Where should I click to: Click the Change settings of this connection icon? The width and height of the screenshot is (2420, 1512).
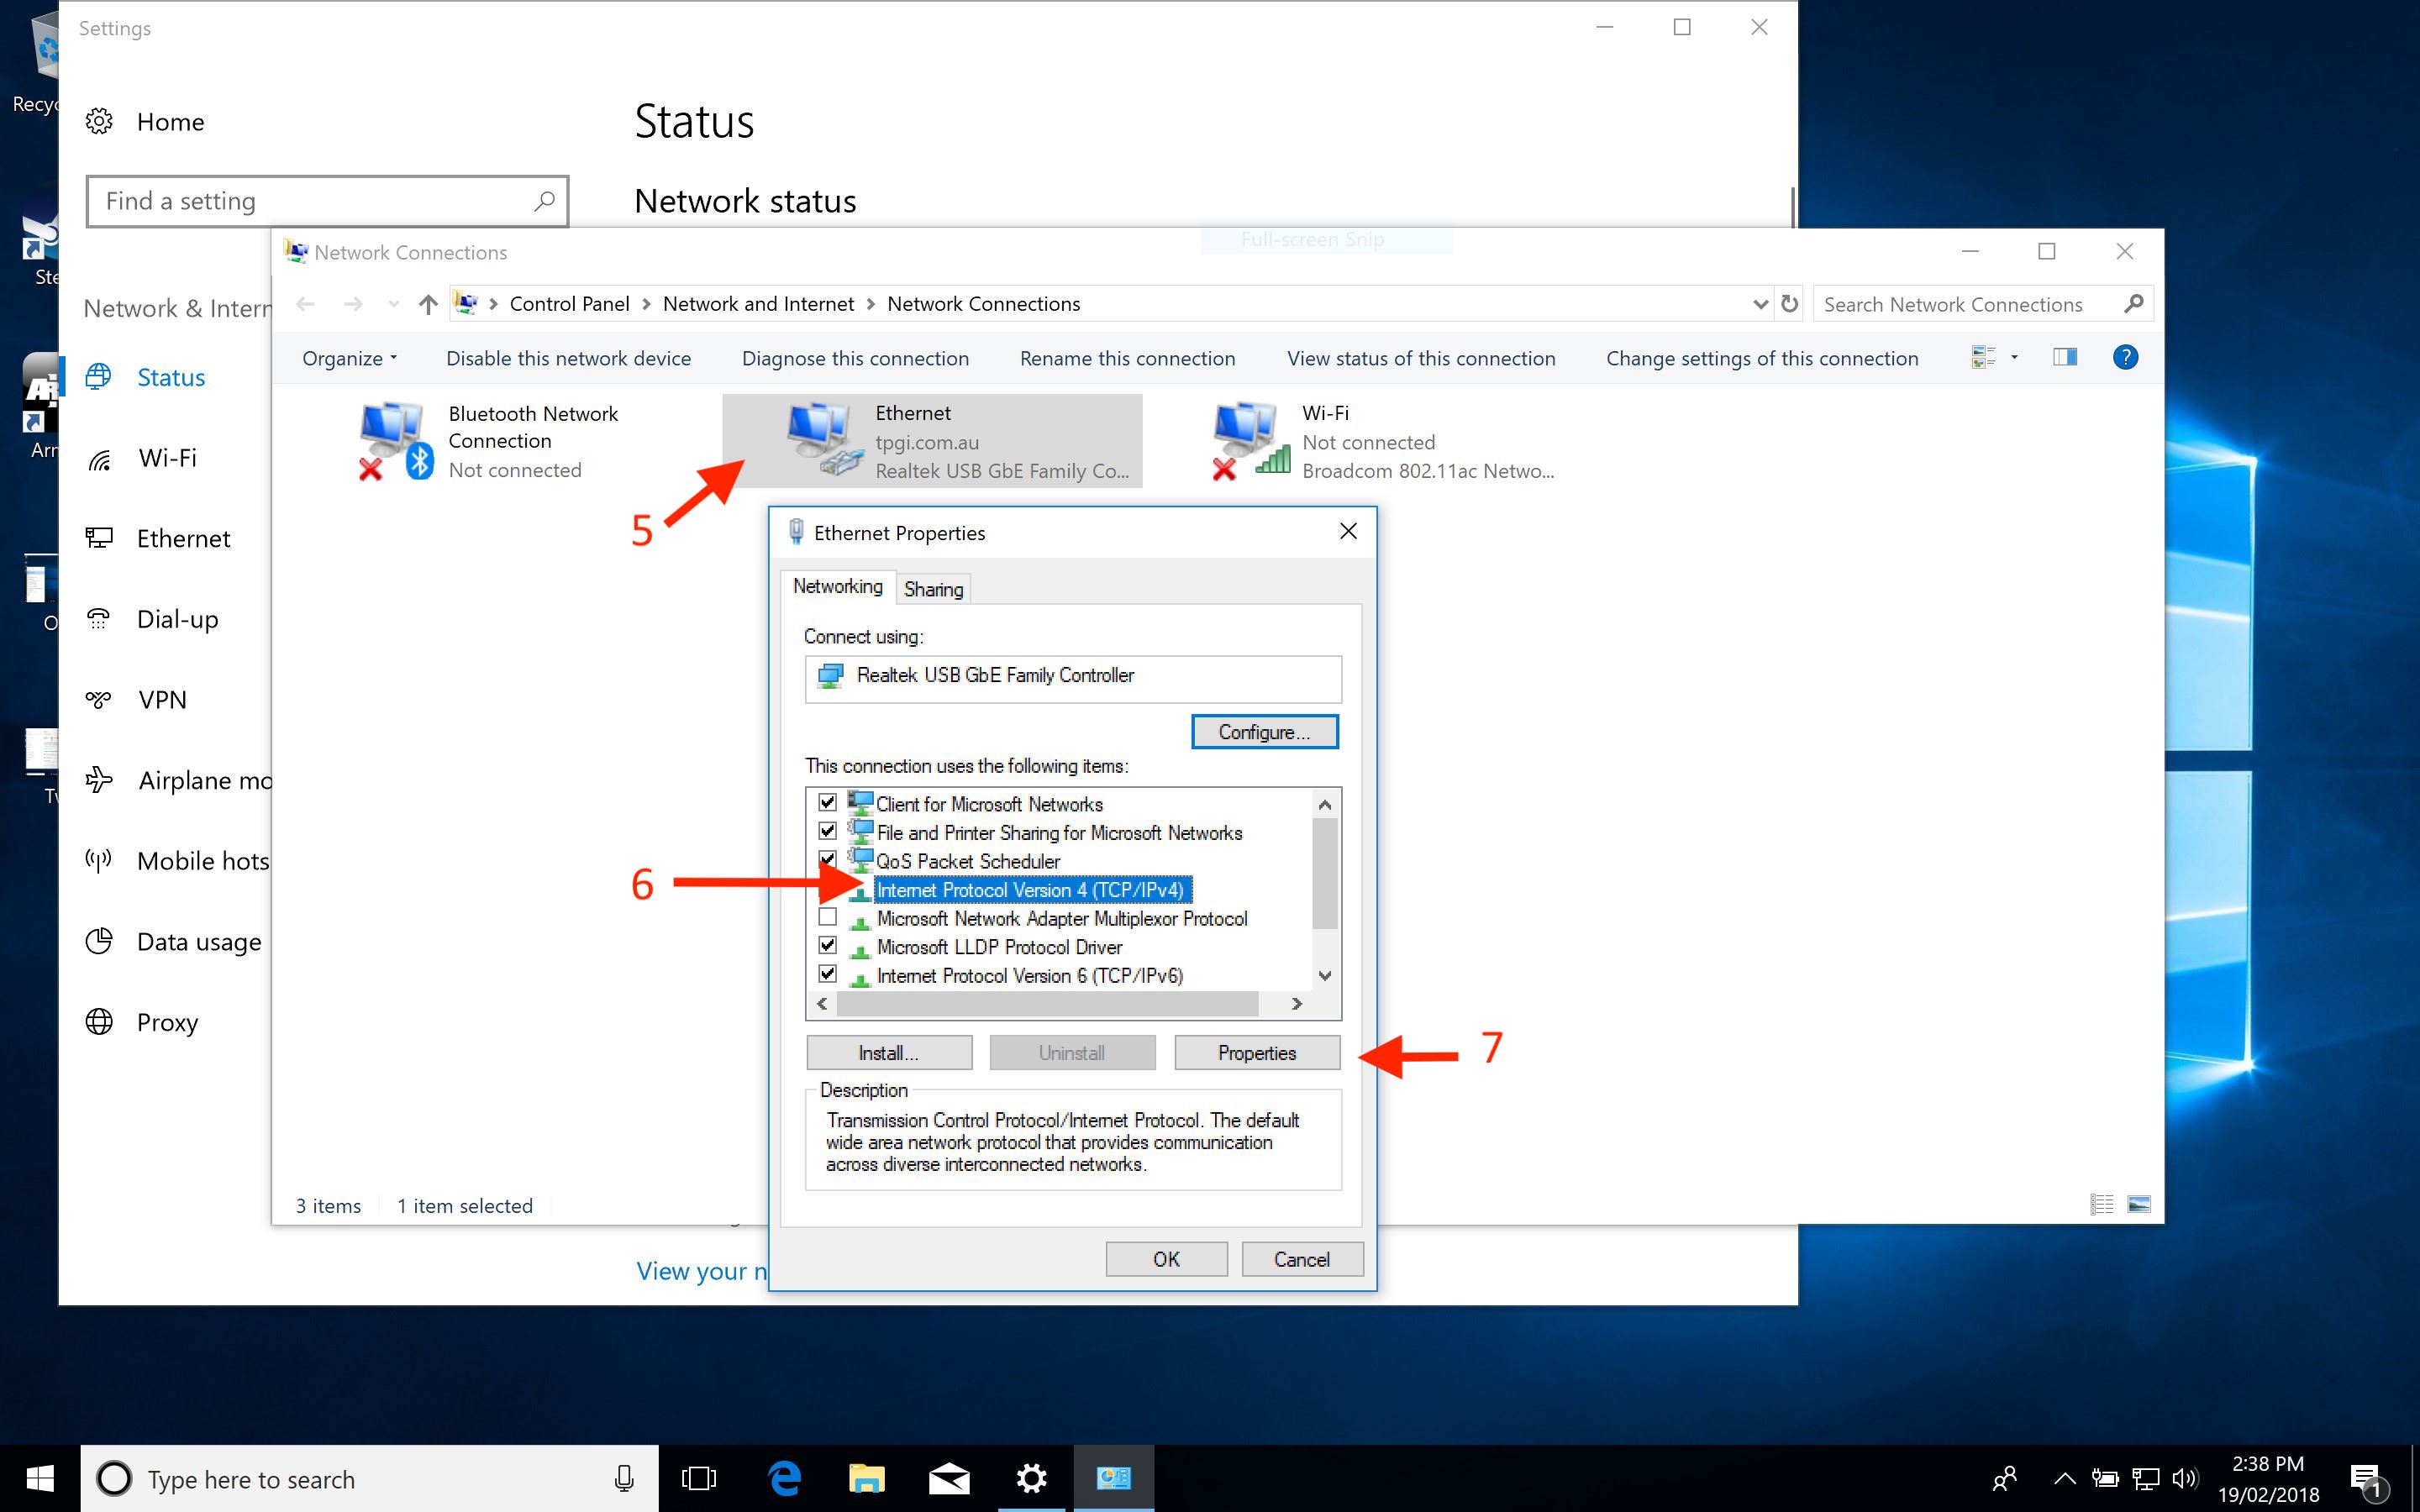[x=1760, y=357]
